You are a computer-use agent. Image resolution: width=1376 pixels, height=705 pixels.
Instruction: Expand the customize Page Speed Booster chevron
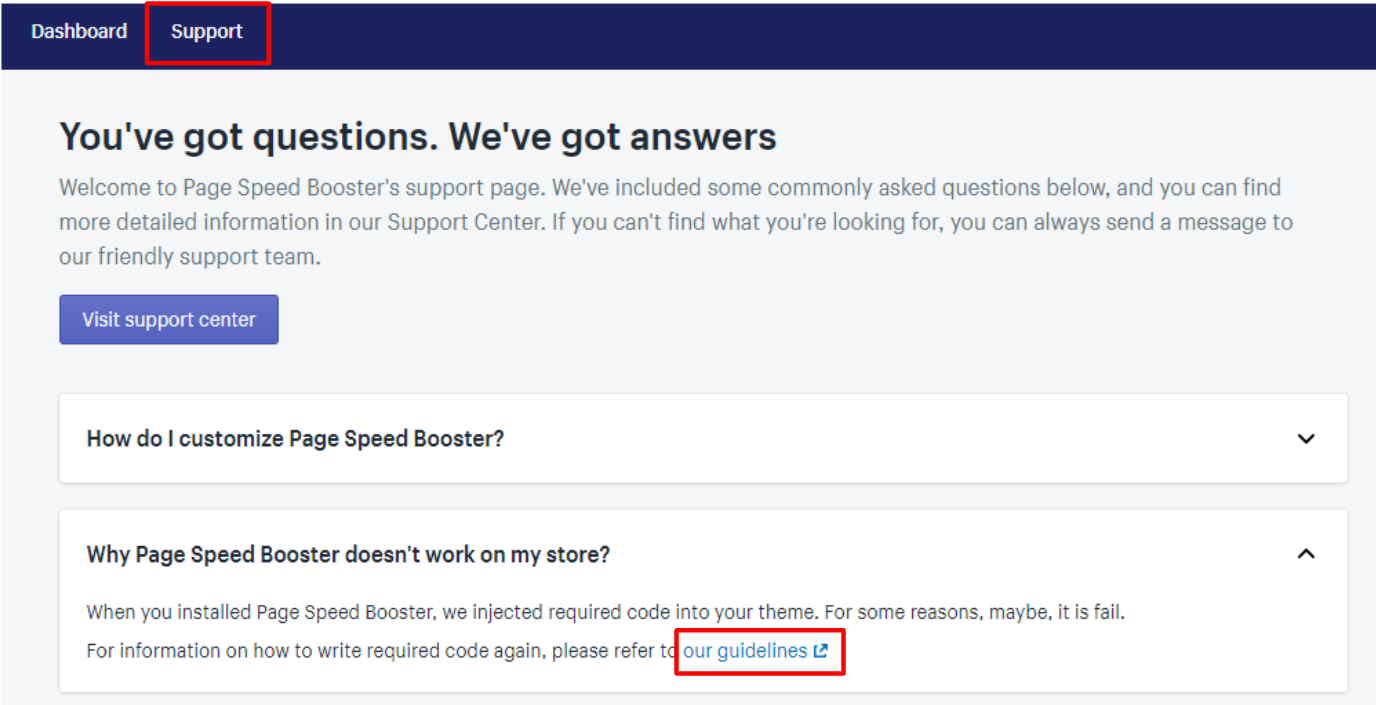click(1306, 438)
